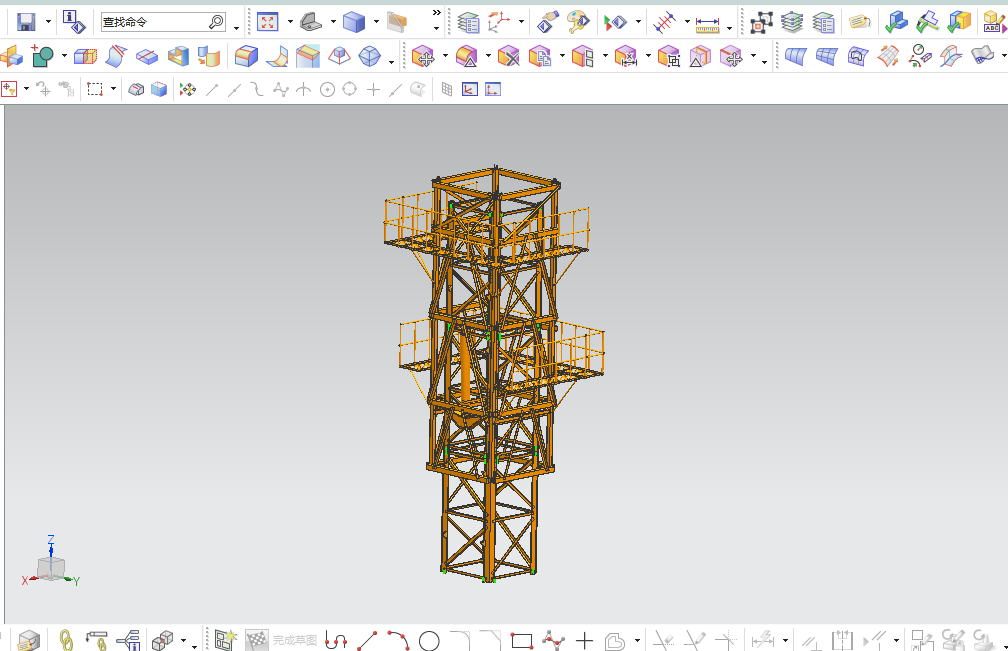This screenshot has height=651, width=1008.
Task: Click the shell hollow box icon
Action: pyautogui.click(x=179, y=57)
